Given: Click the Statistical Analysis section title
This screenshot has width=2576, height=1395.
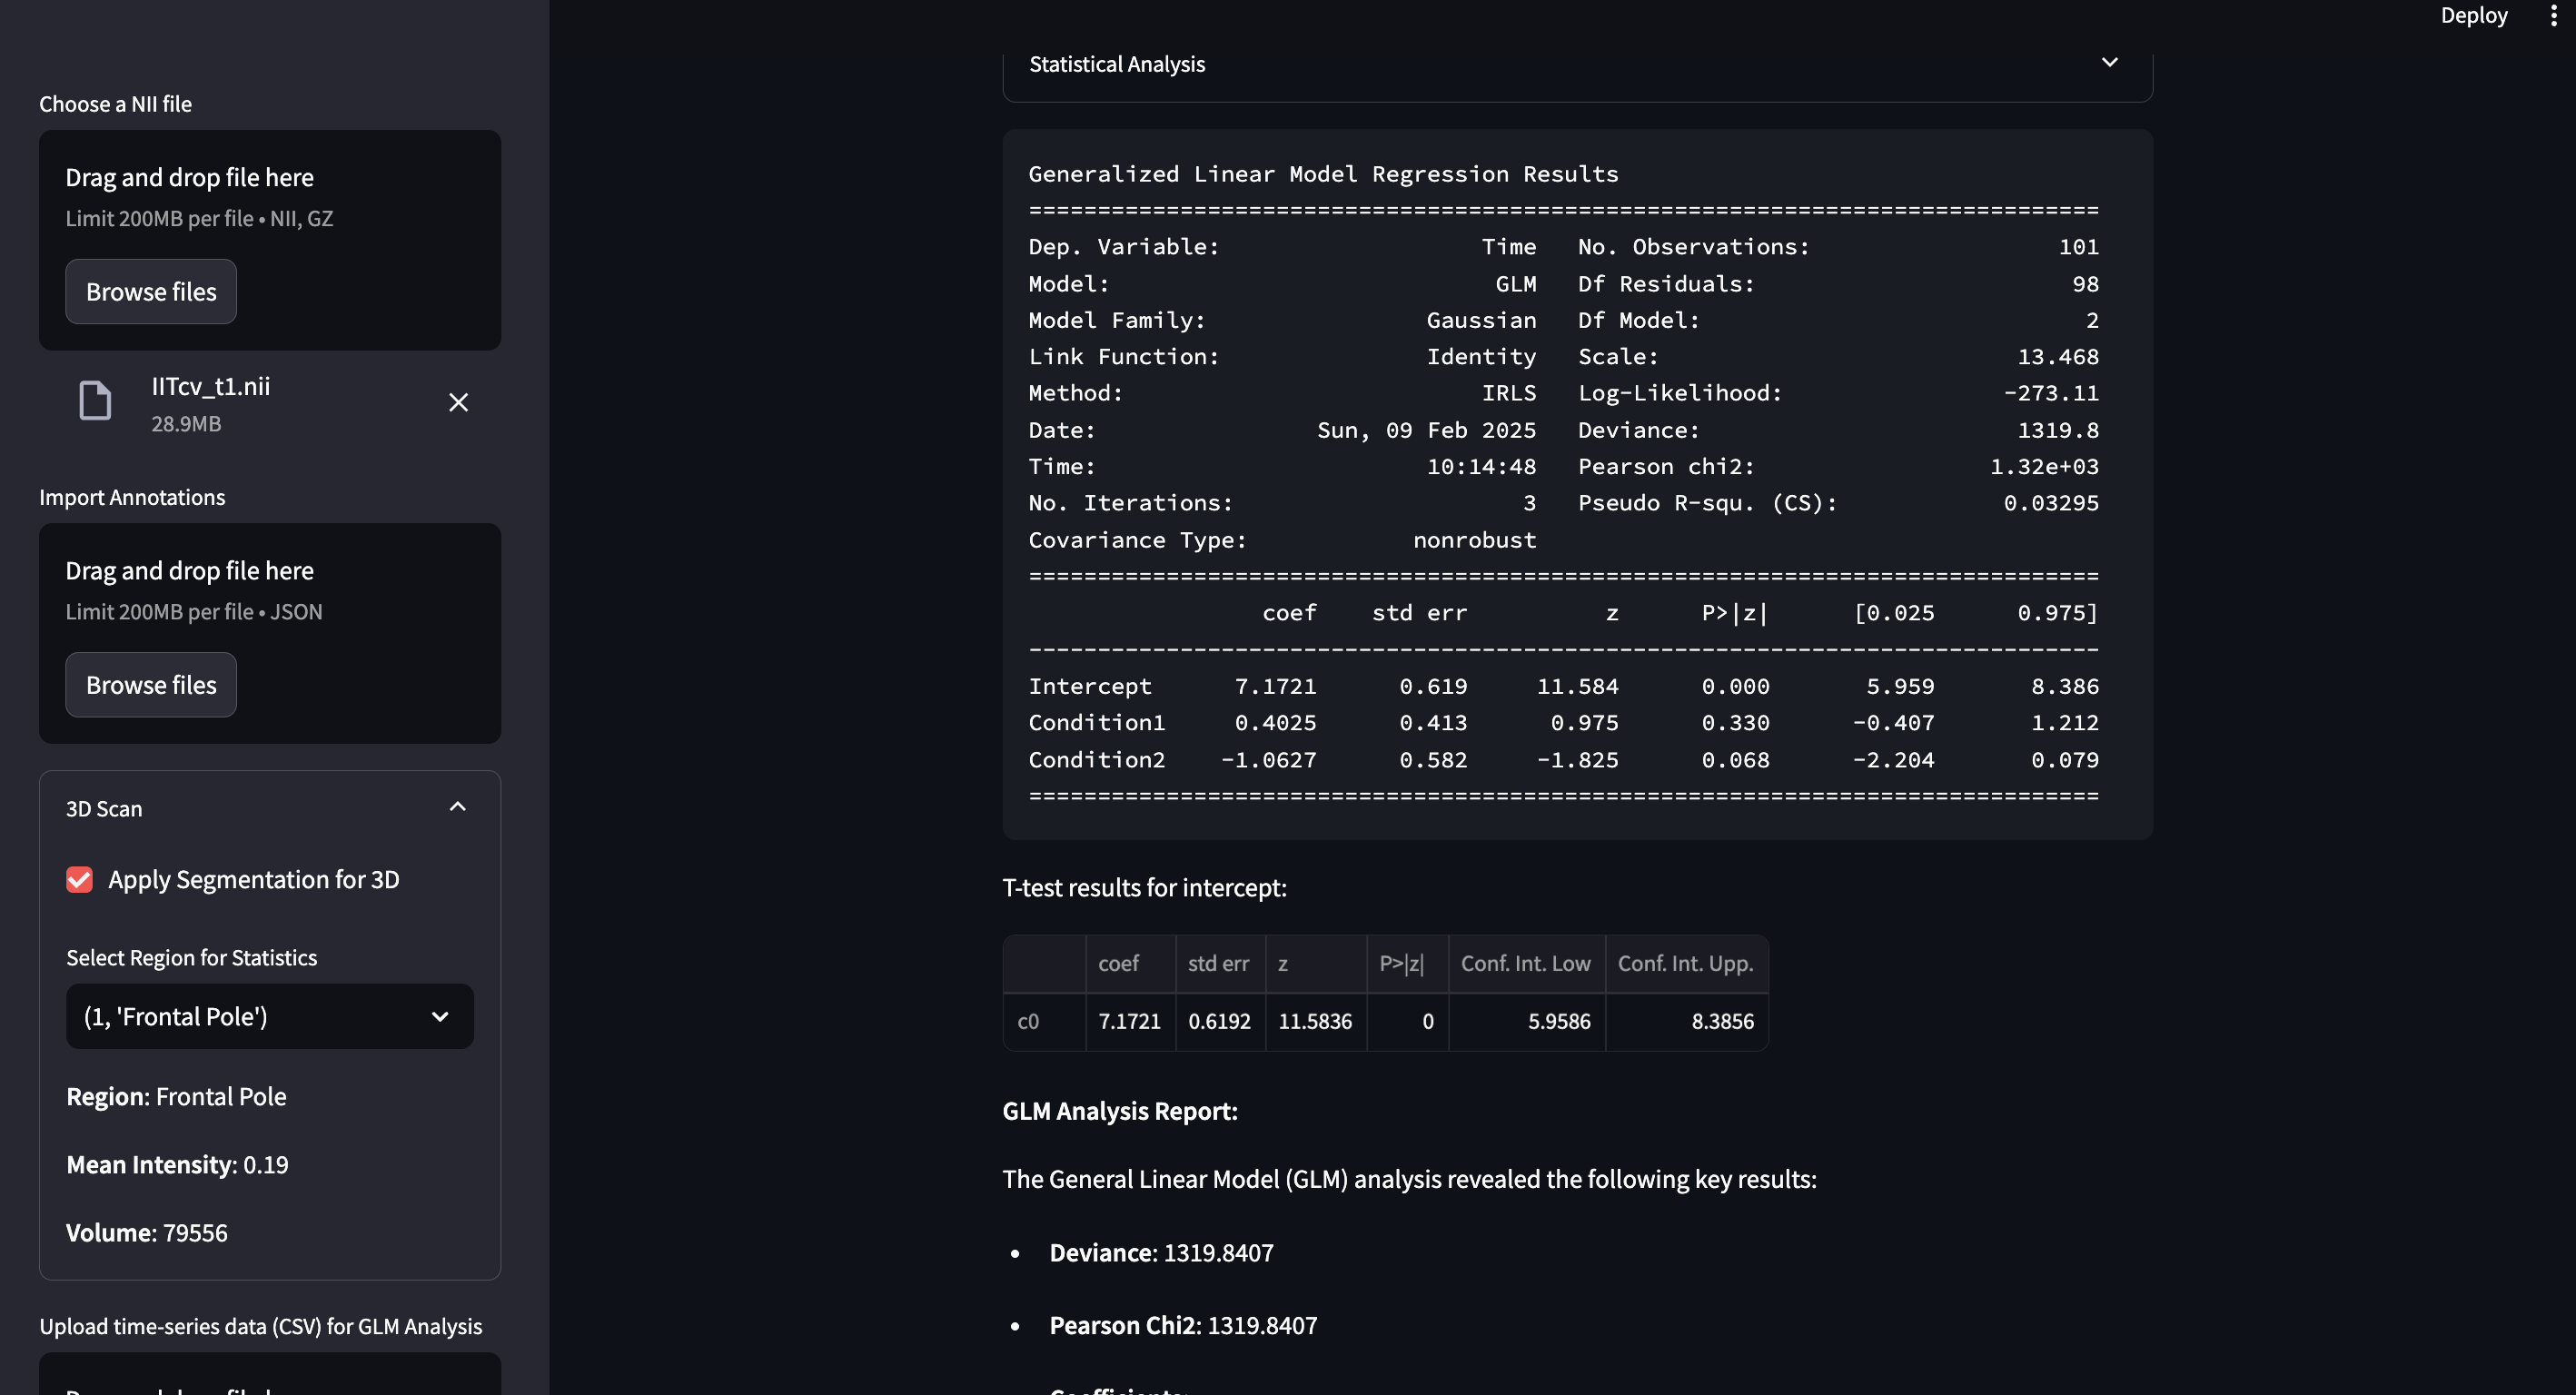Looking at the screenshot, I should pyautogui.click(x=1116, y=64).
